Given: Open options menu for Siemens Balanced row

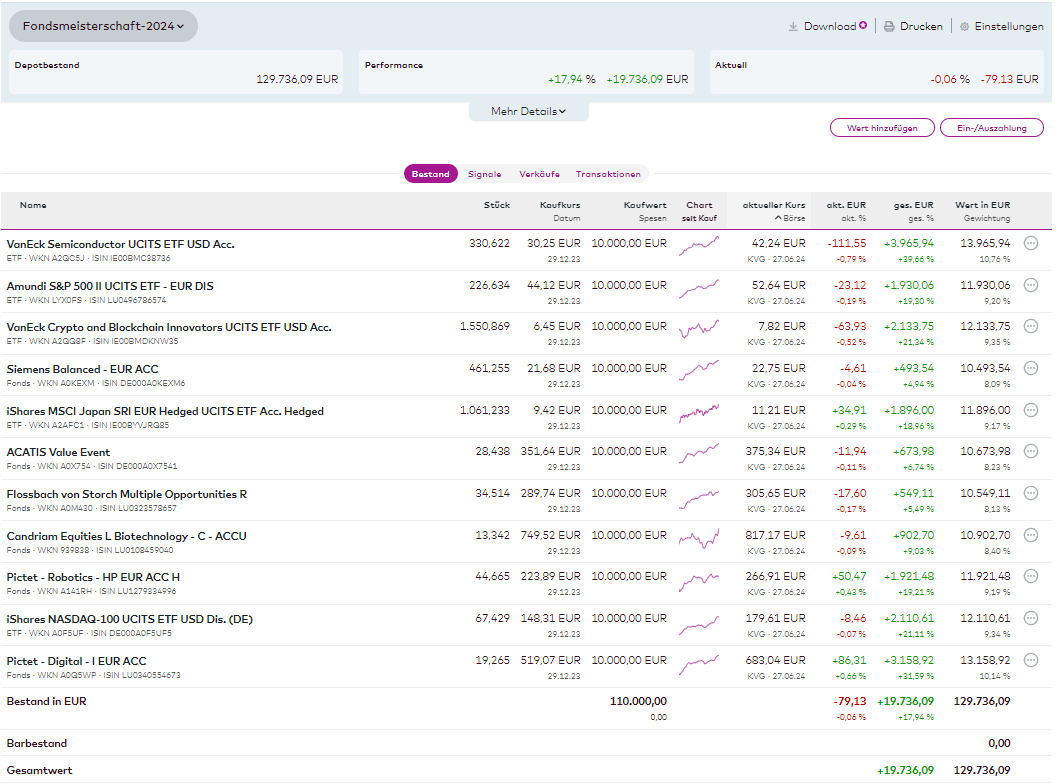Looking at the screenshot, I should tap(1031, 368).
